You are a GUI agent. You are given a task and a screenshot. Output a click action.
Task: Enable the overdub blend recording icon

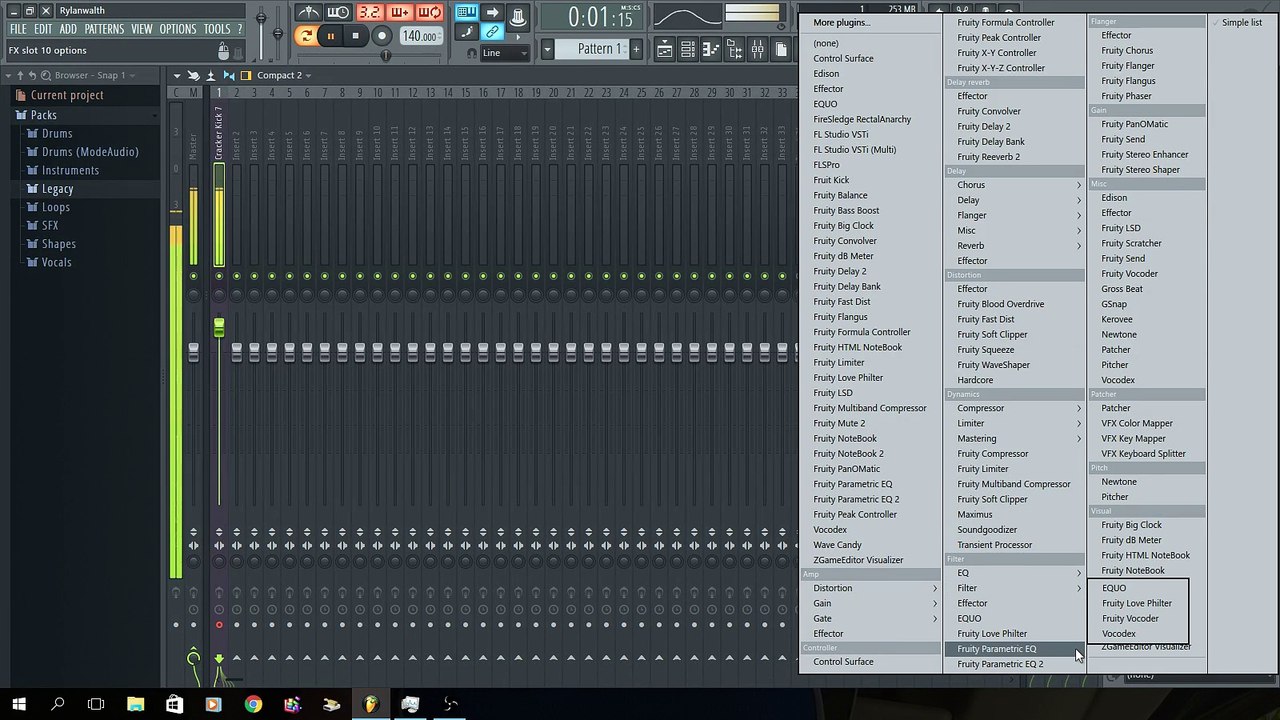tap(400, 13)
